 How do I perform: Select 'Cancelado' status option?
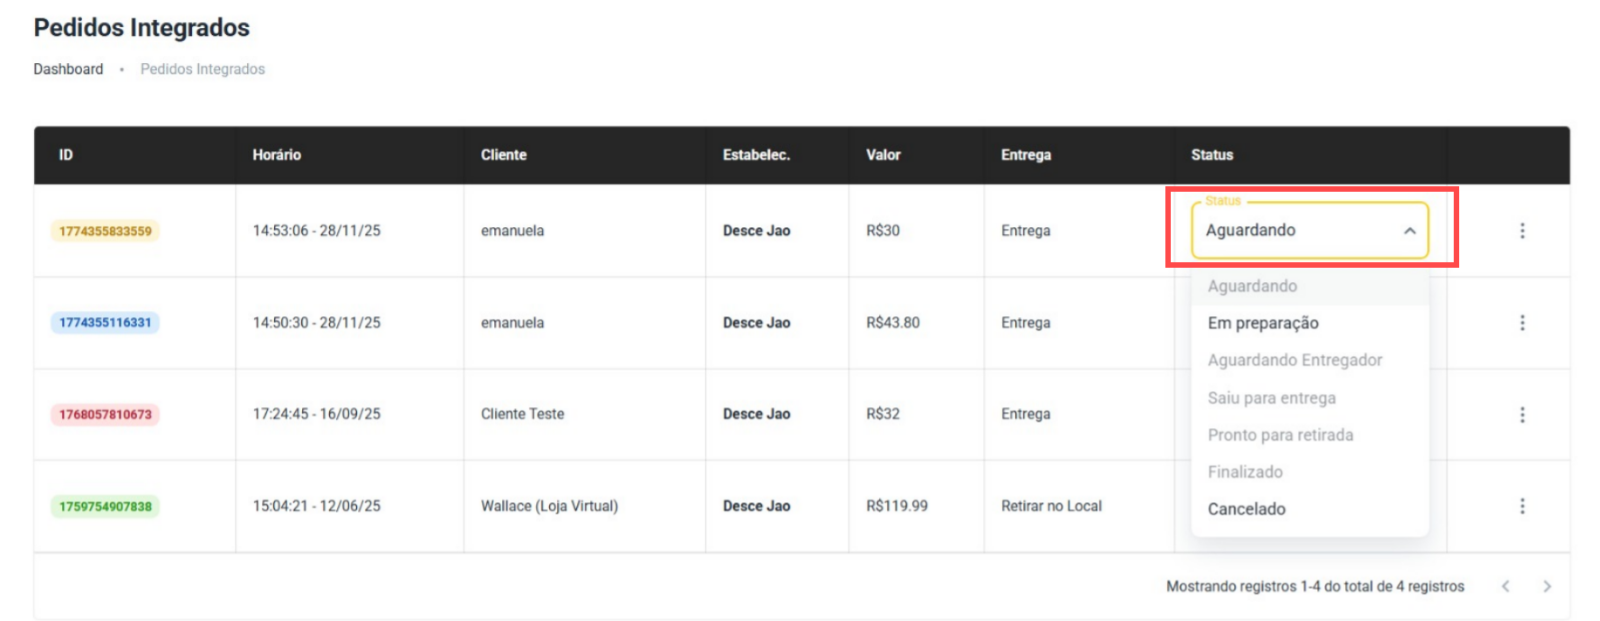point(1247,509)
